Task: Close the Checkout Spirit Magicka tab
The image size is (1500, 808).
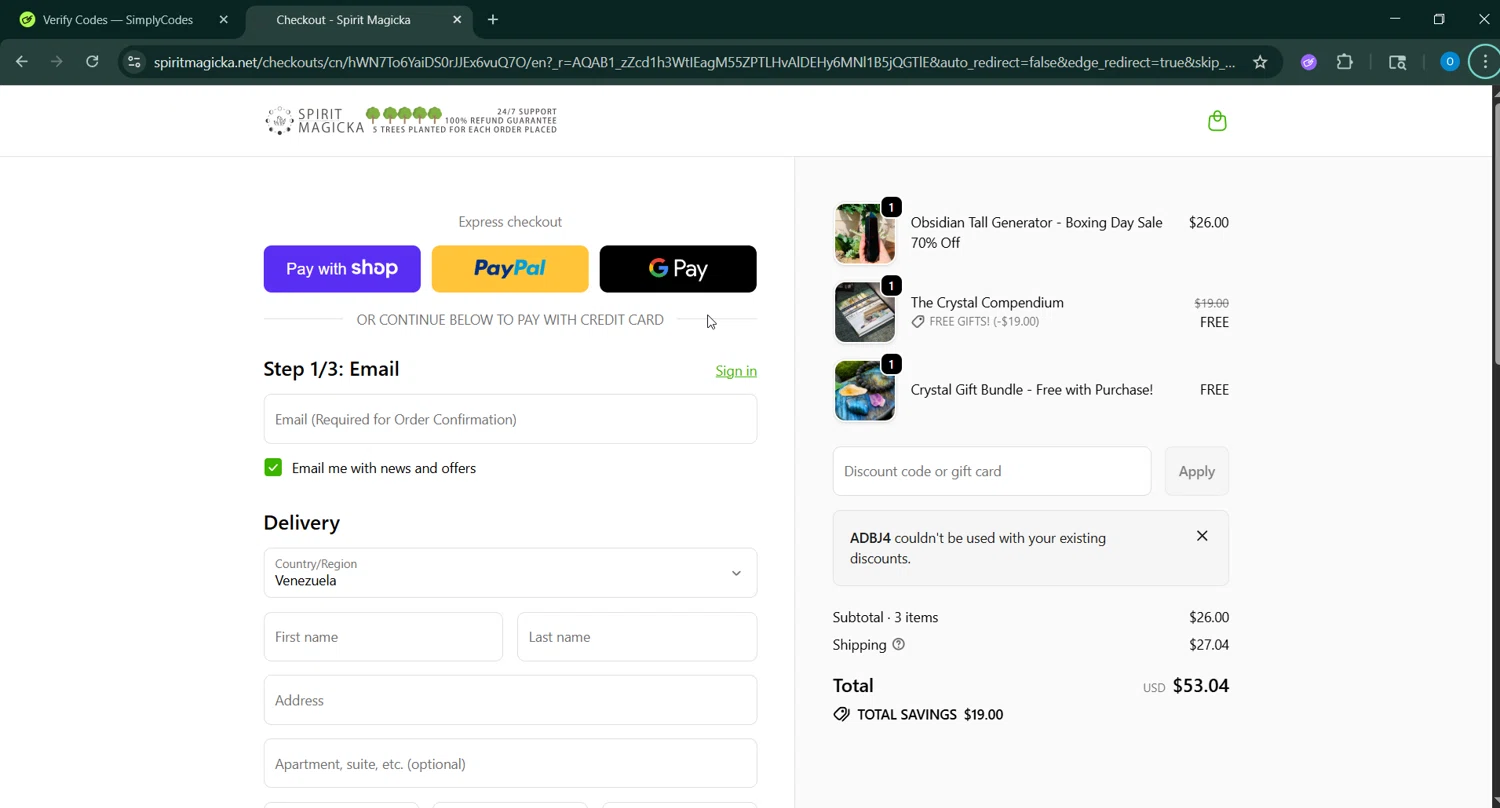Action: 457,19
